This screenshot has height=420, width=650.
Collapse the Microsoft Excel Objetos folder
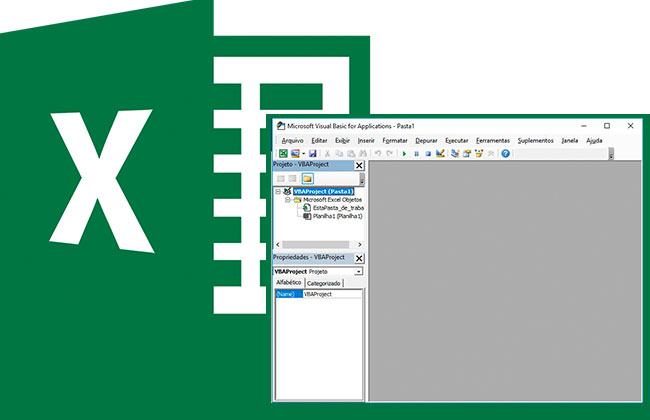click(288, 200)
